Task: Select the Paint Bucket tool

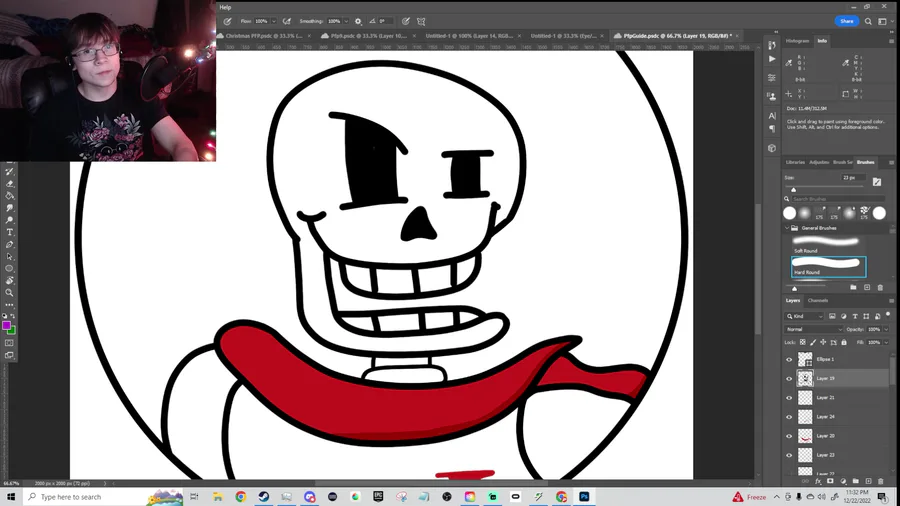Action: pos(10,196)
